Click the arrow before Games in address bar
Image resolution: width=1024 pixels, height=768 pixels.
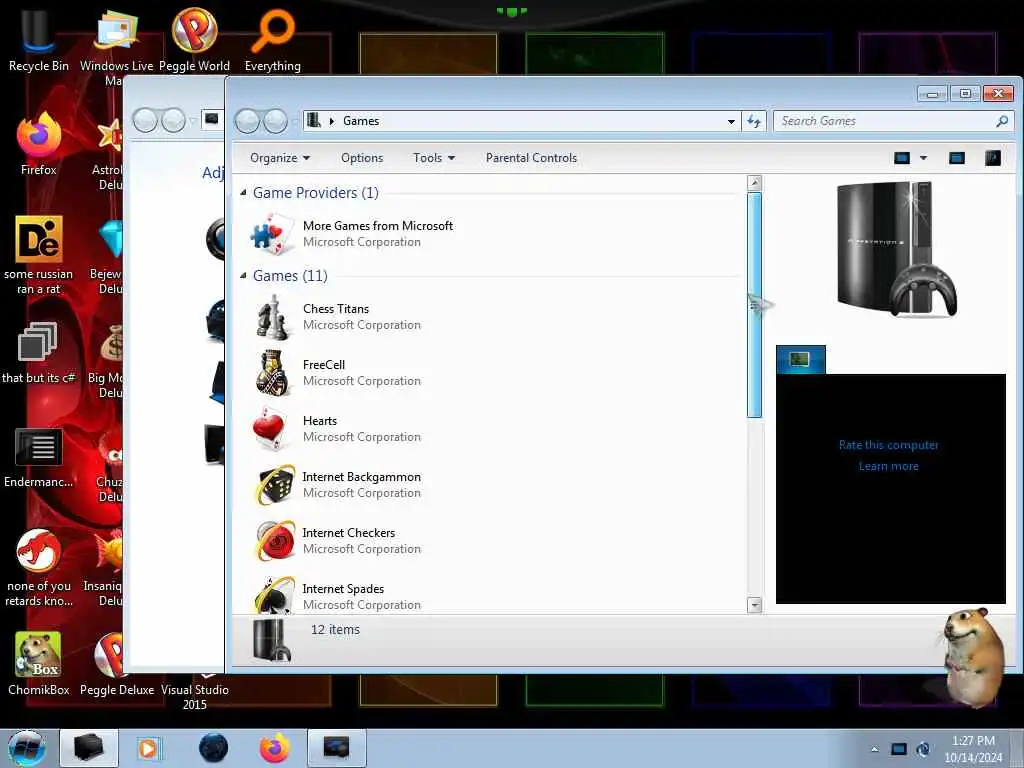pos(332,121)
